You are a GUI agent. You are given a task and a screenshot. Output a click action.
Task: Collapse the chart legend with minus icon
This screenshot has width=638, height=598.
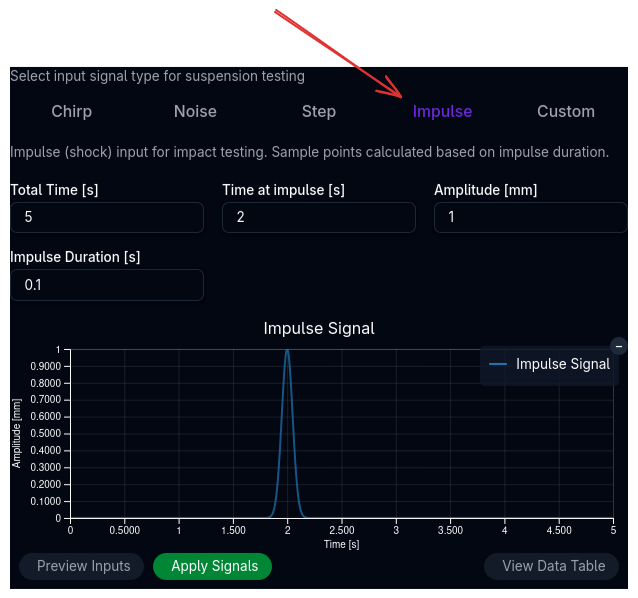[x=619, y=346]
